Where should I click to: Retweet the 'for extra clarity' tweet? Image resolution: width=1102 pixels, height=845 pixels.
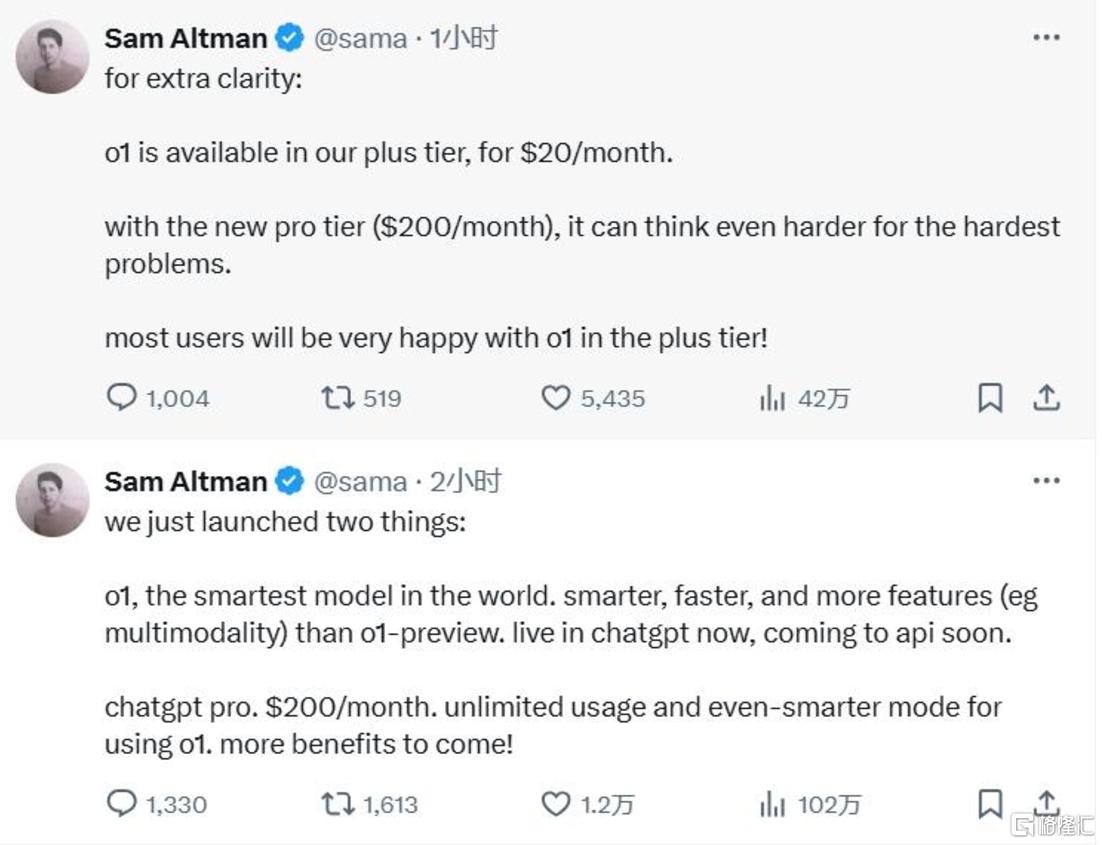[338, 398]
